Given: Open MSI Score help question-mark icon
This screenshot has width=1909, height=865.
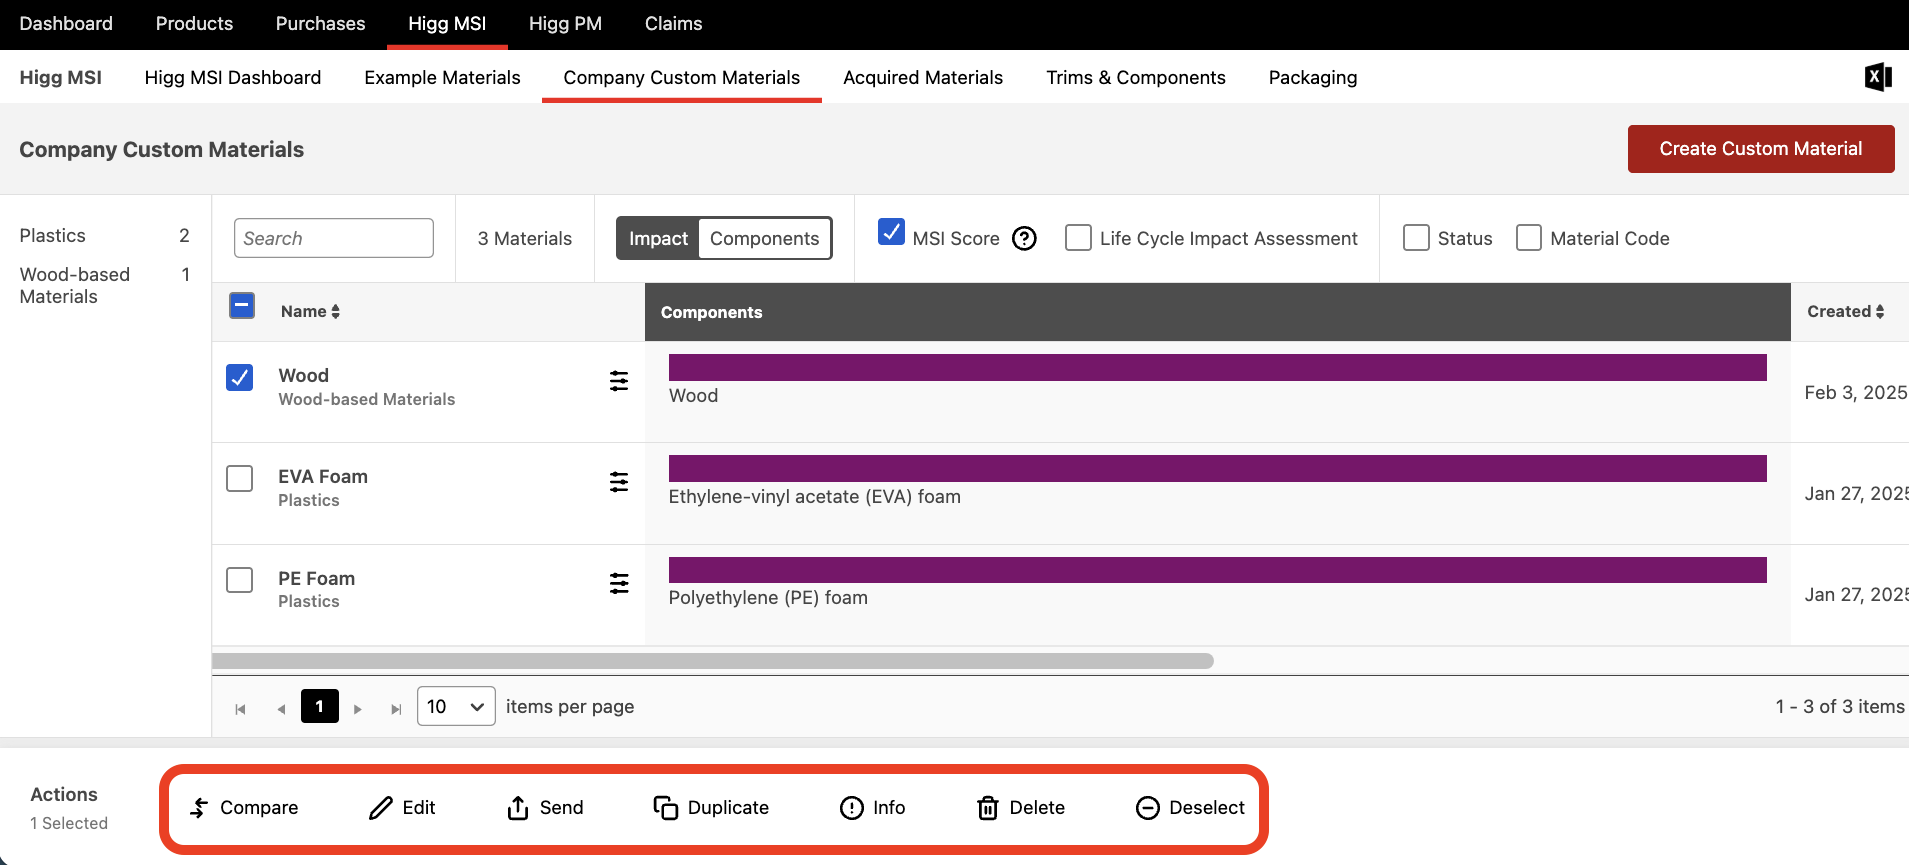Looking at the screenshot, I should [x=1024, y=239].
